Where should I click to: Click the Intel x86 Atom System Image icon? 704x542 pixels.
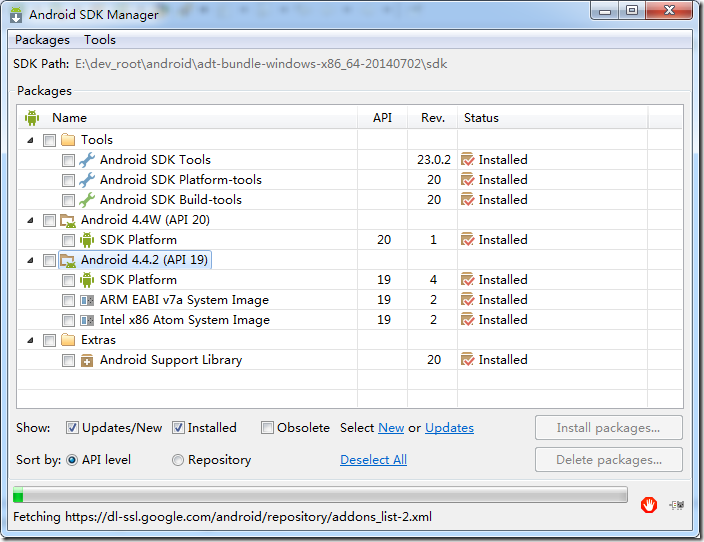pyautogui.click(x=87, y=320)
